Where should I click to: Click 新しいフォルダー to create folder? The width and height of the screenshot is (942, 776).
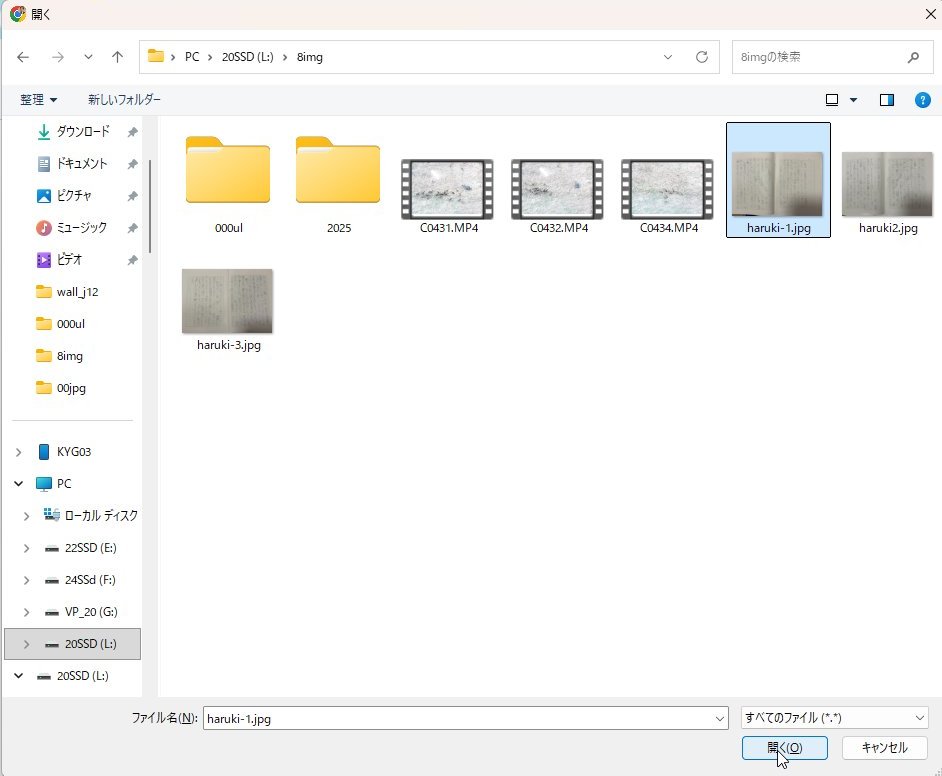(x=124, y=100)
